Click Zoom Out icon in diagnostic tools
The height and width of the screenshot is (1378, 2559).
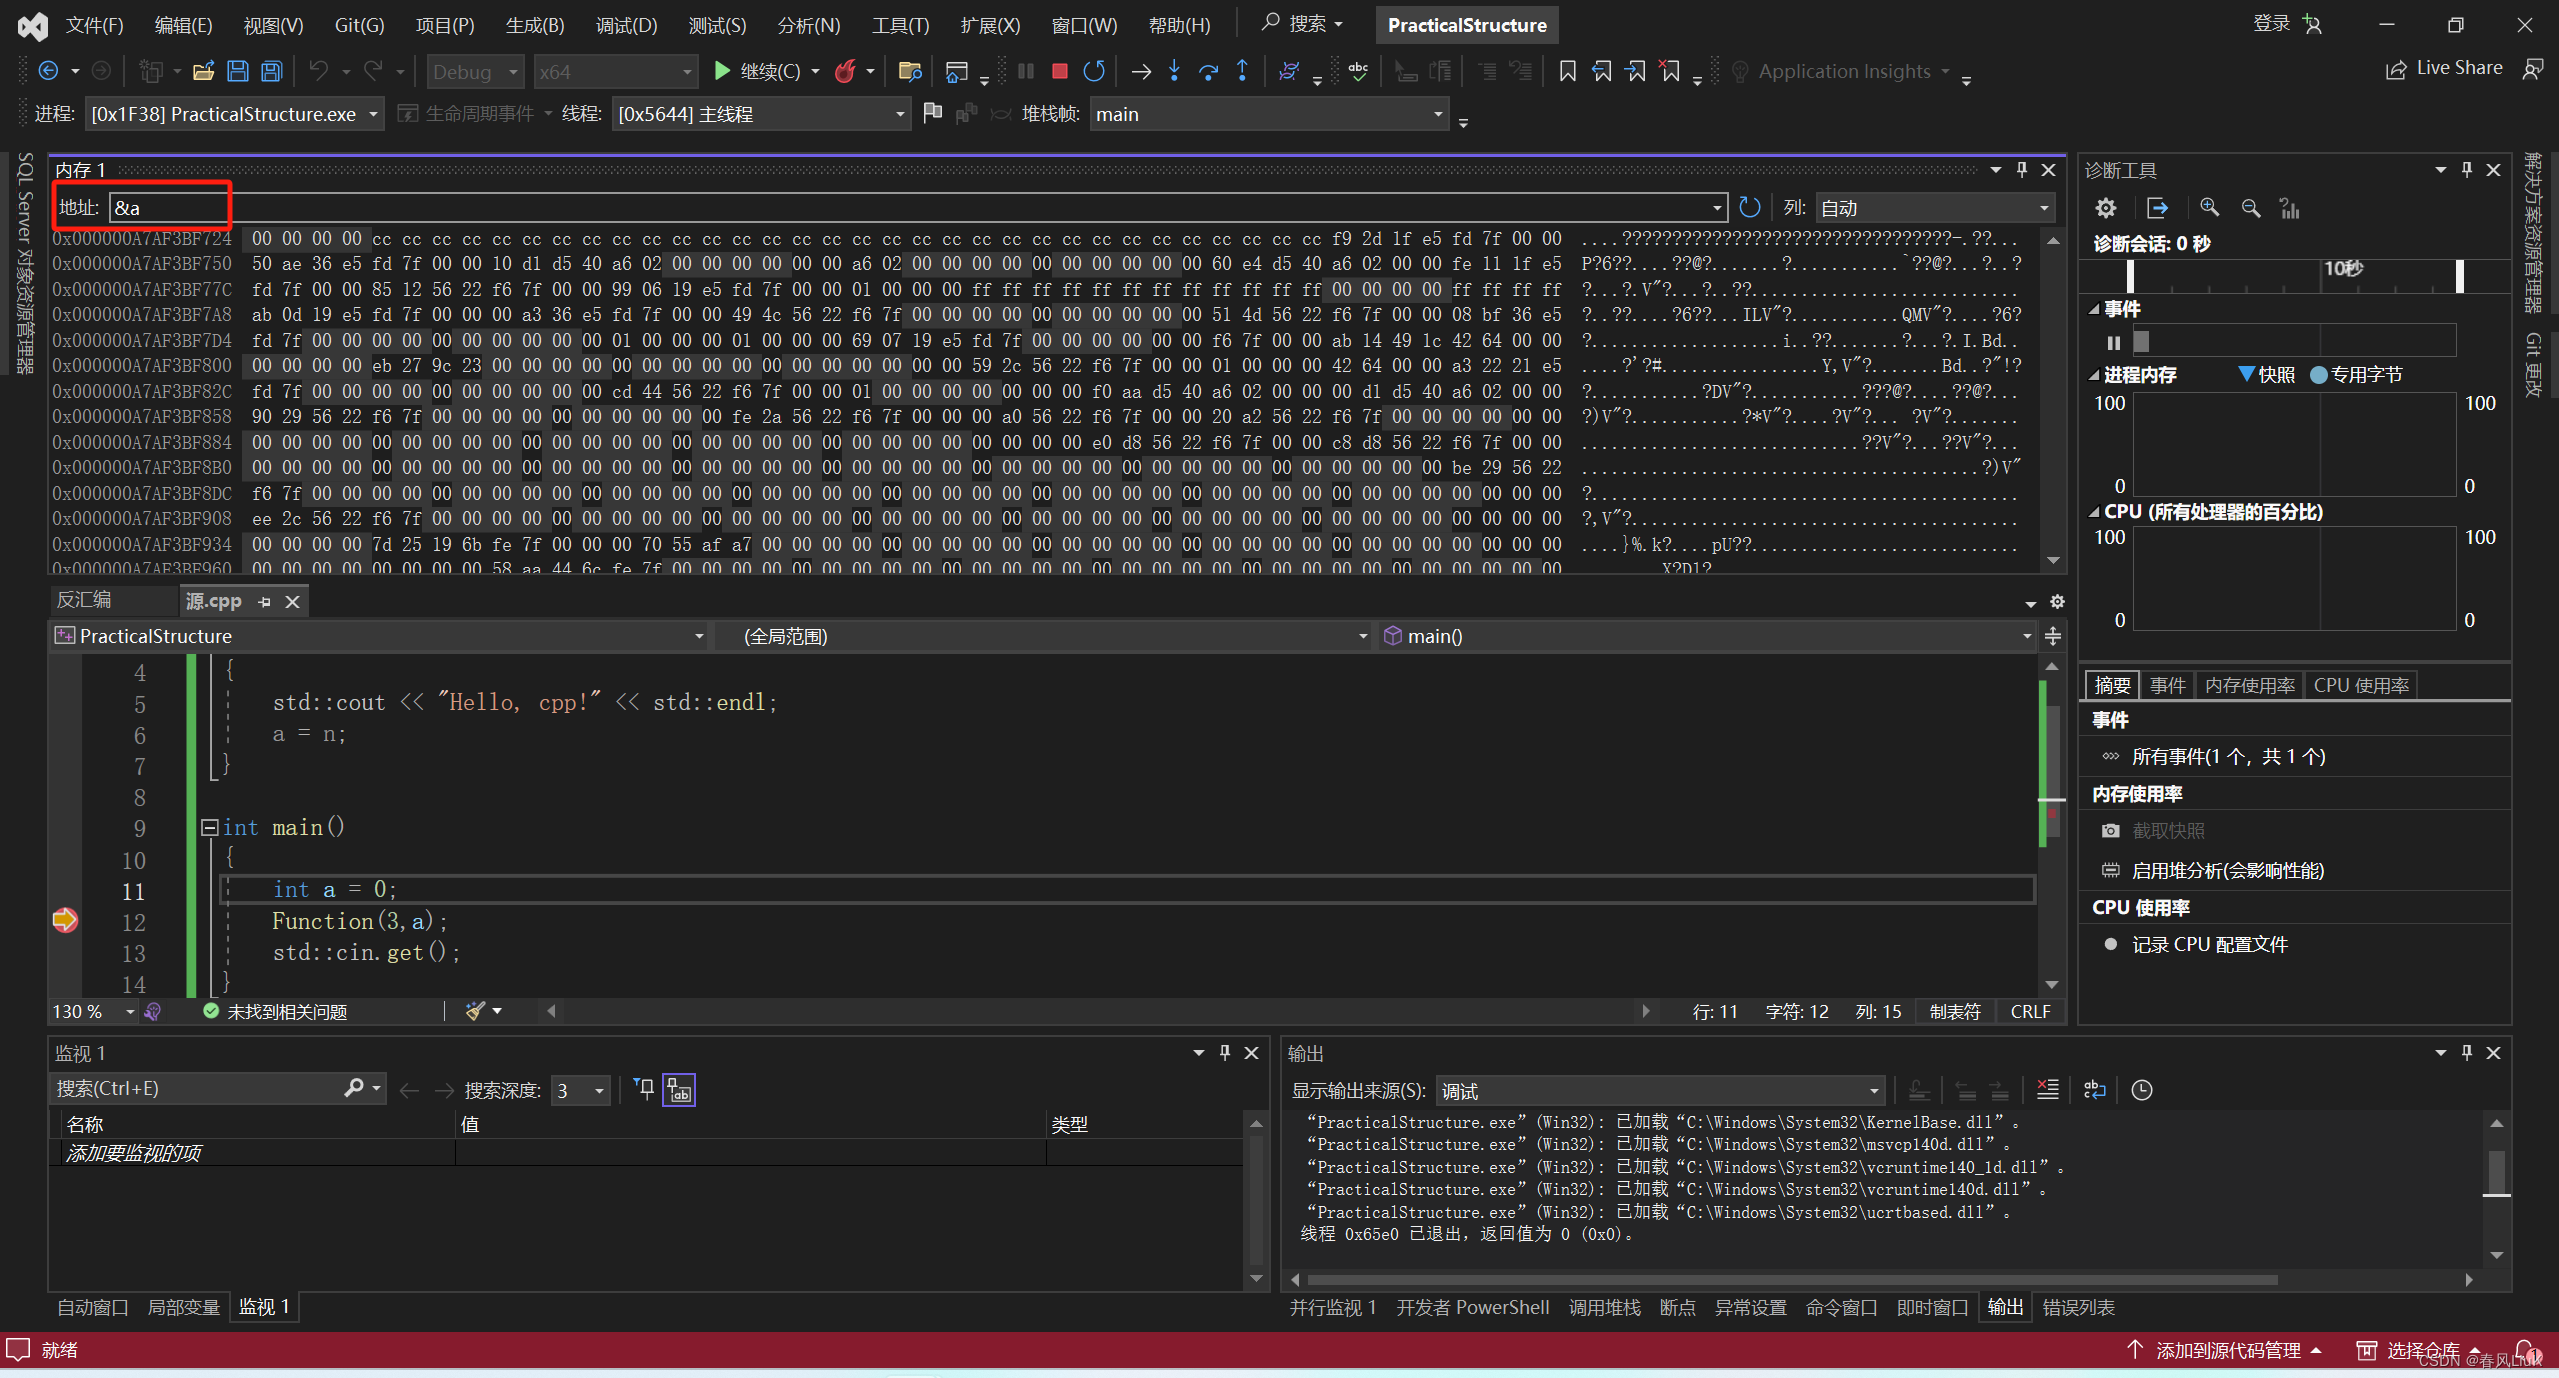[2251, 208]
